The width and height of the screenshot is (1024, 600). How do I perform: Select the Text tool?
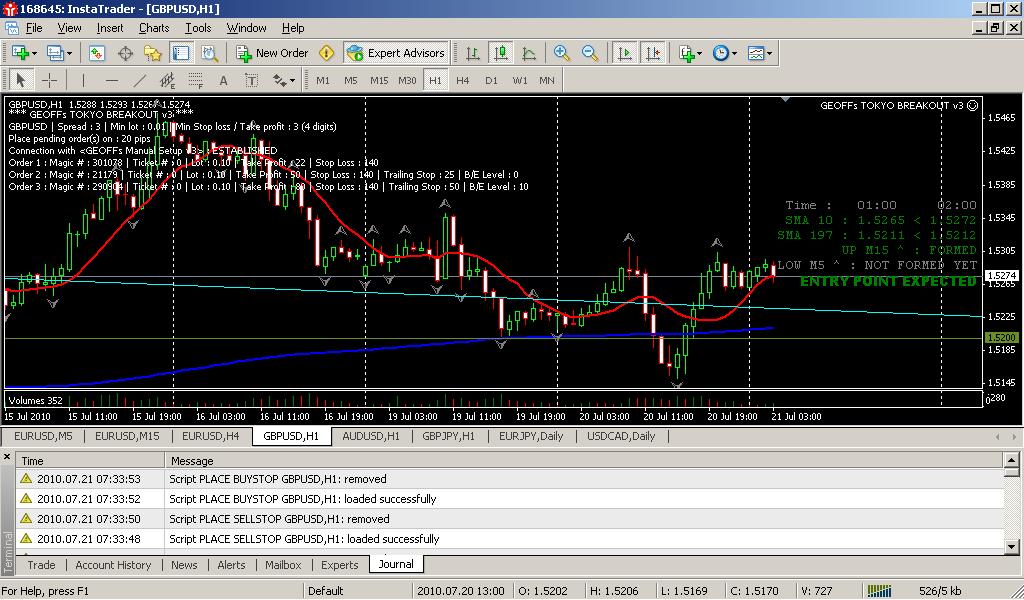click(x=223, y=80)
